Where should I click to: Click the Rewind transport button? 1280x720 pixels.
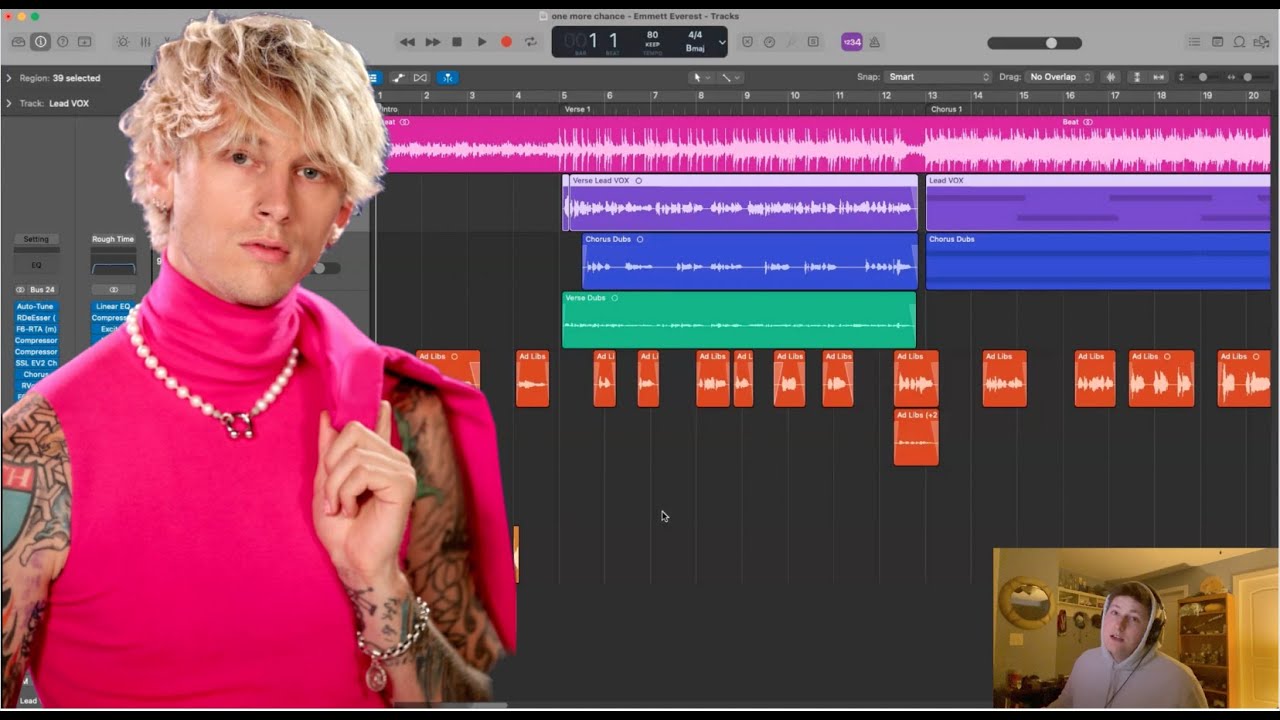click(x=407, y=42)
